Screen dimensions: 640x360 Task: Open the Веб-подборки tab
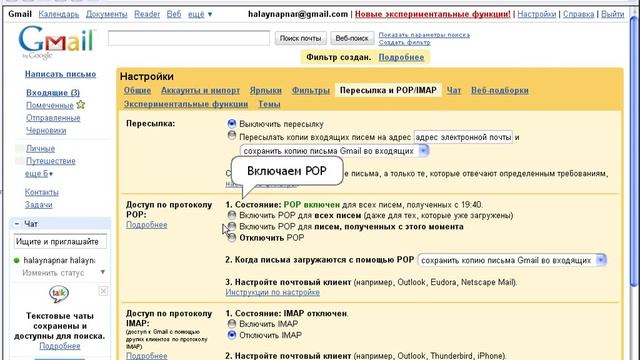coord(500,91)
